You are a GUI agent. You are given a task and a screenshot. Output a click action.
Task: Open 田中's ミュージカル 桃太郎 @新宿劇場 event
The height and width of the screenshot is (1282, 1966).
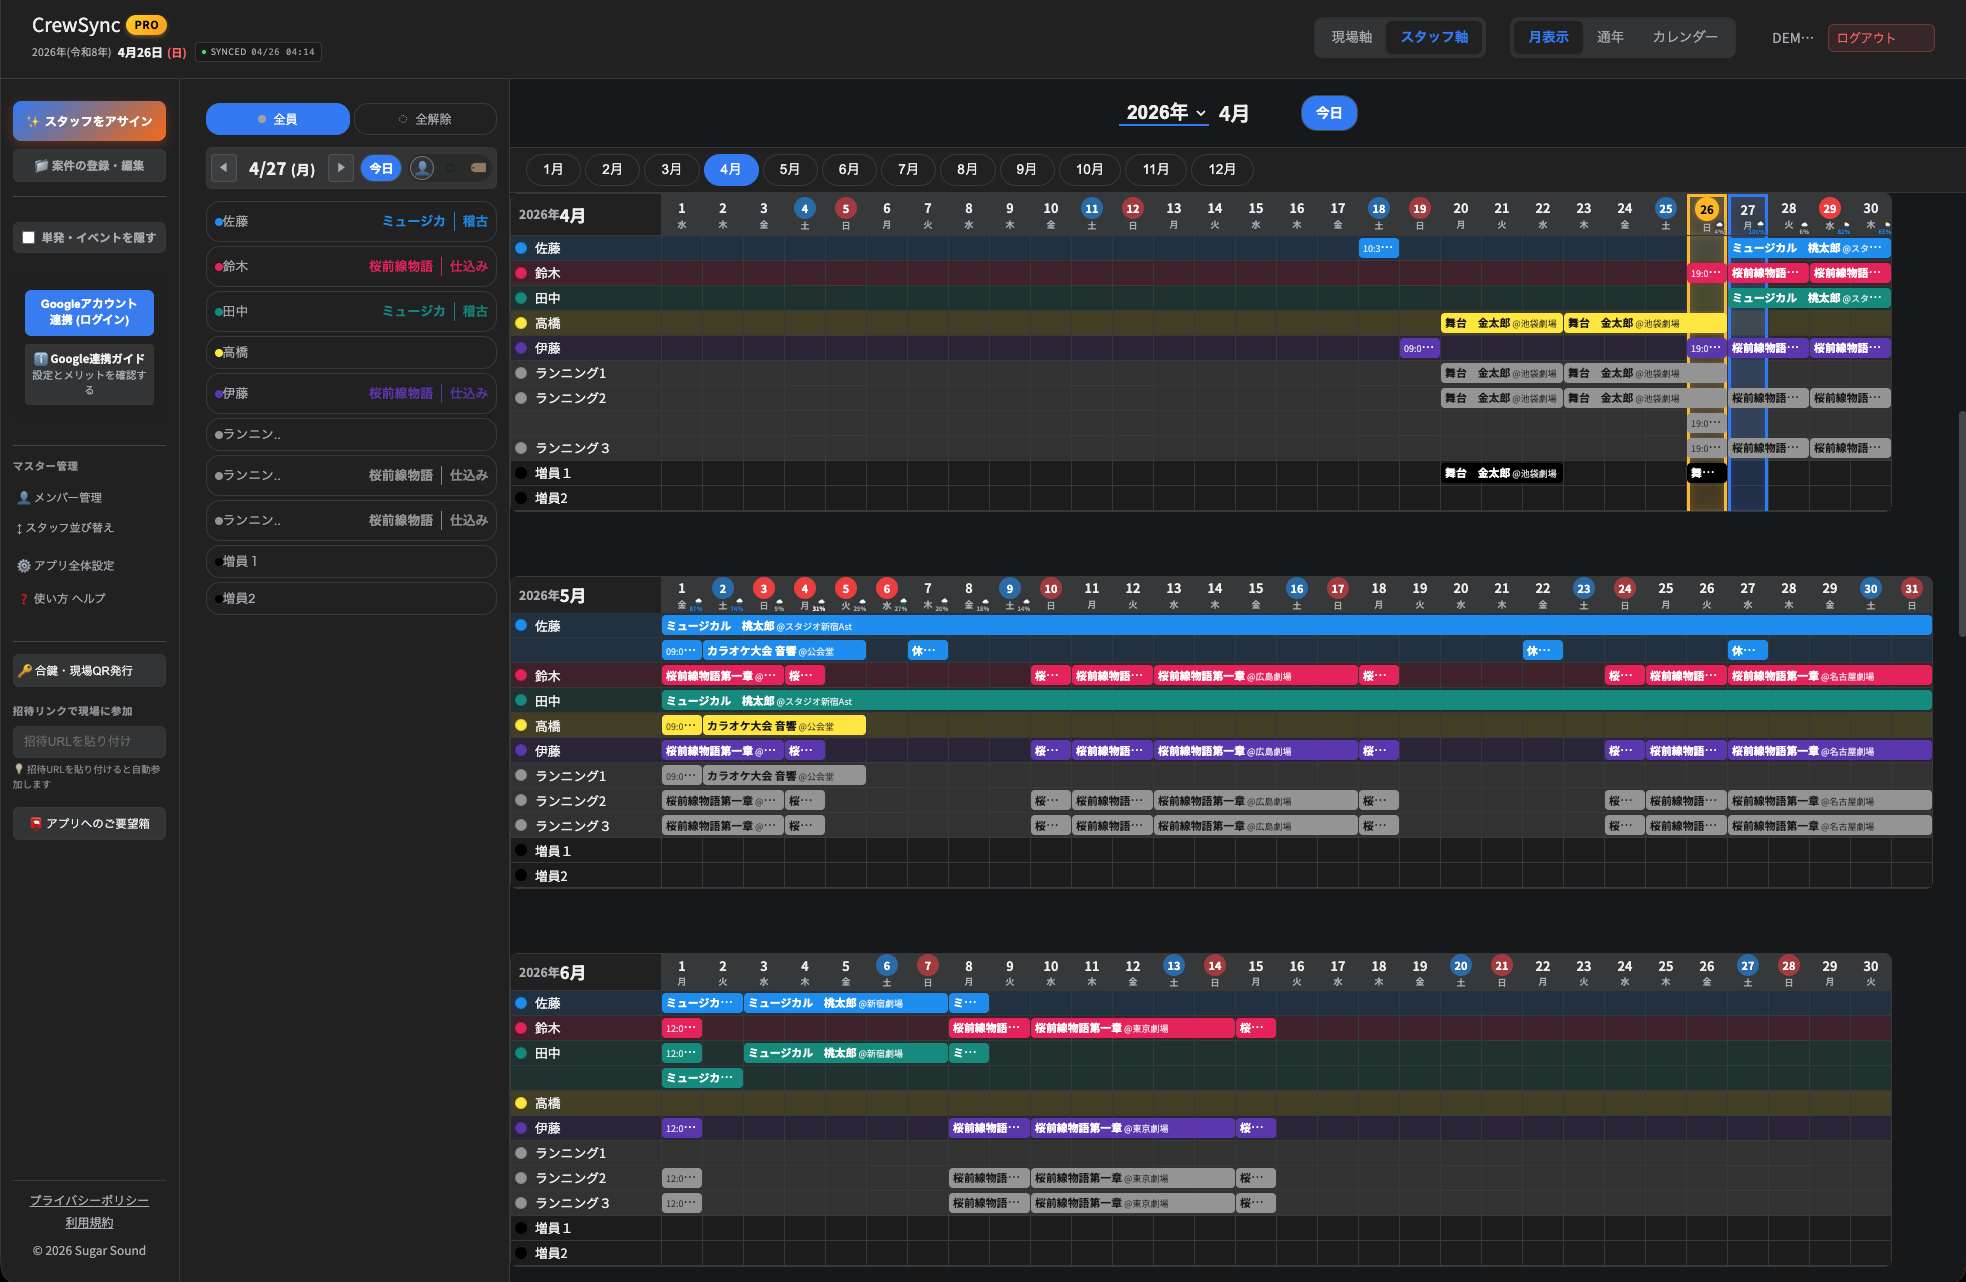(x=845, y=1053)
